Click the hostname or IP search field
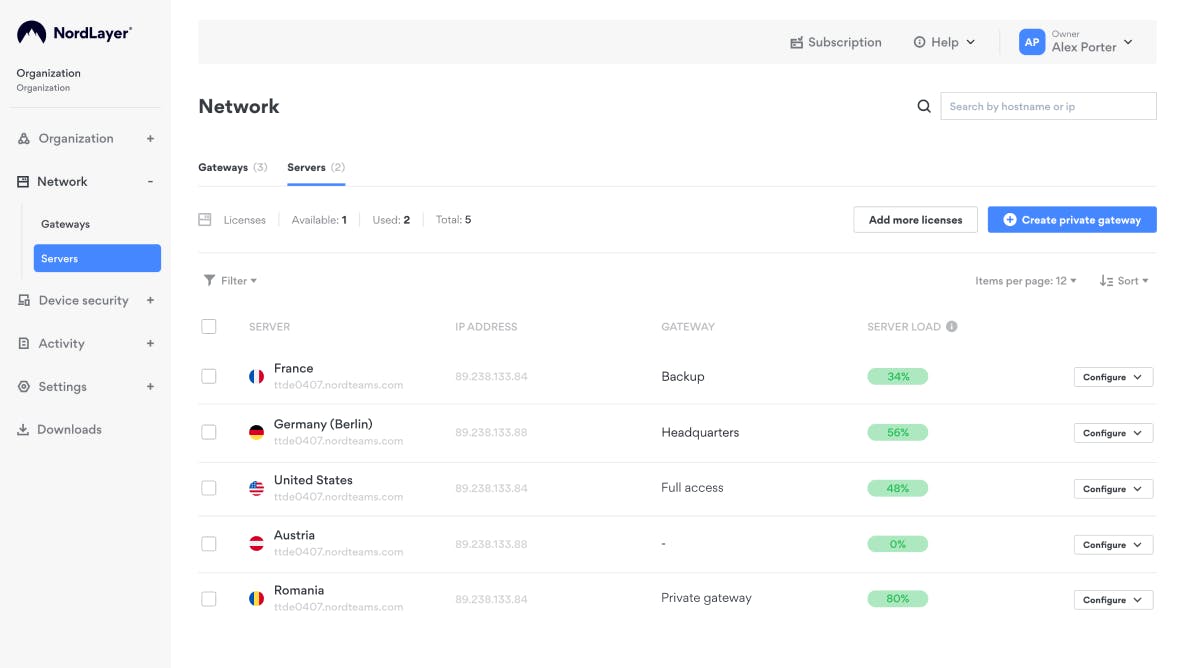1184x668 pixels. click(x=1047, y=106)
